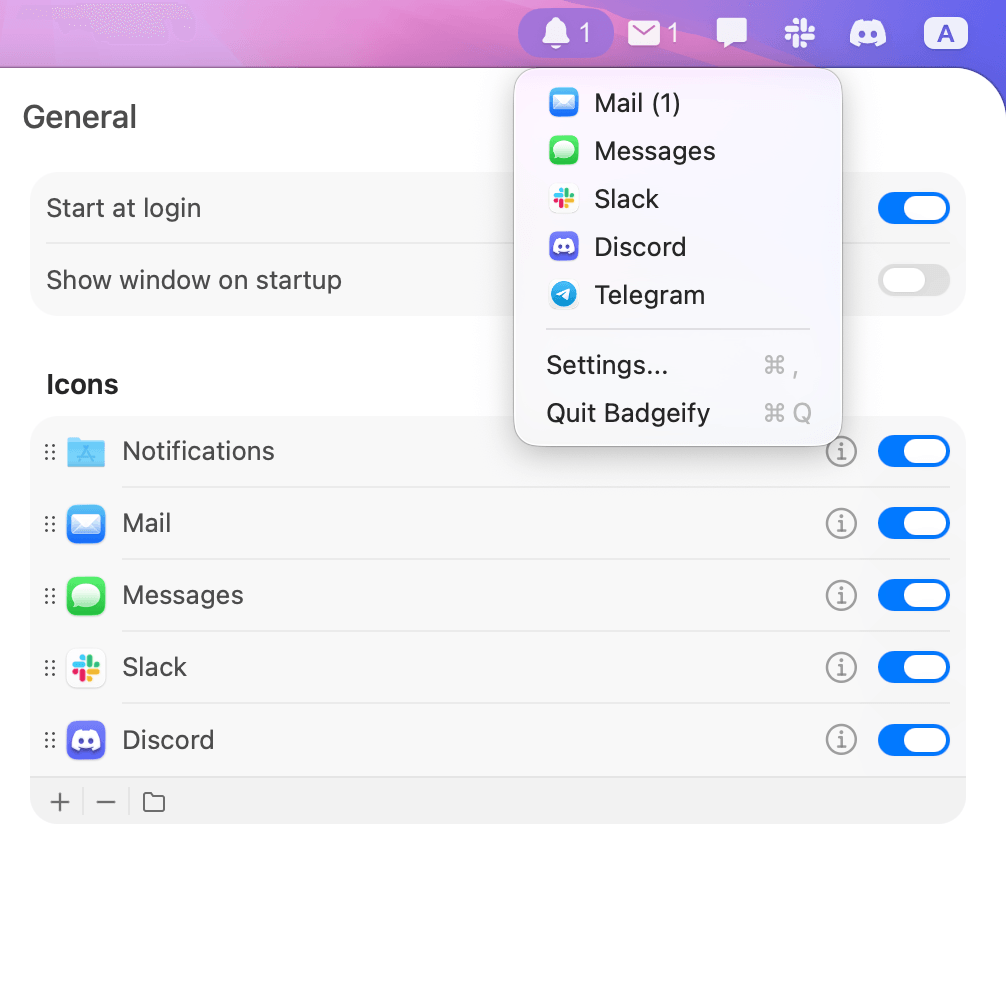1006x1006 pixels.
Task: Click Telegram icon in the dropdown menu
Action: coord(564,295)
